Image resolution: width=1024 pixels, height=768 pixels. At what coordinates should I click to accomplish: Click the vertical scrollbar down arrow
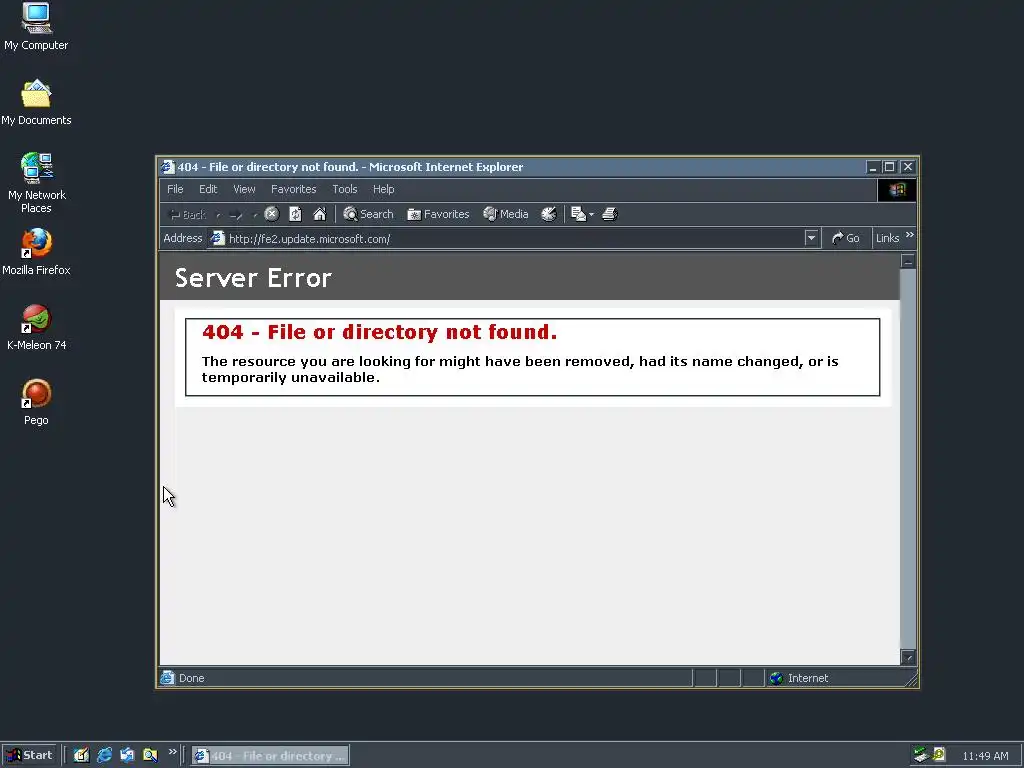(x=908, y=657)
